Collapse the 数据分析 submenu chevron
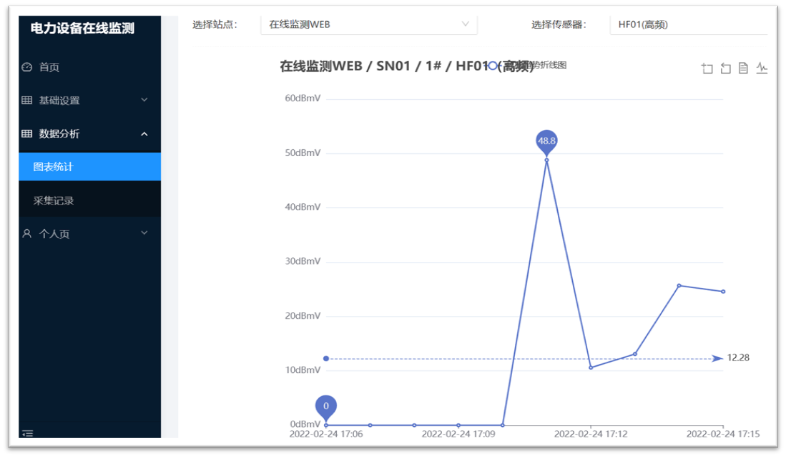The image size is (786, 457). tap(144, 134)
